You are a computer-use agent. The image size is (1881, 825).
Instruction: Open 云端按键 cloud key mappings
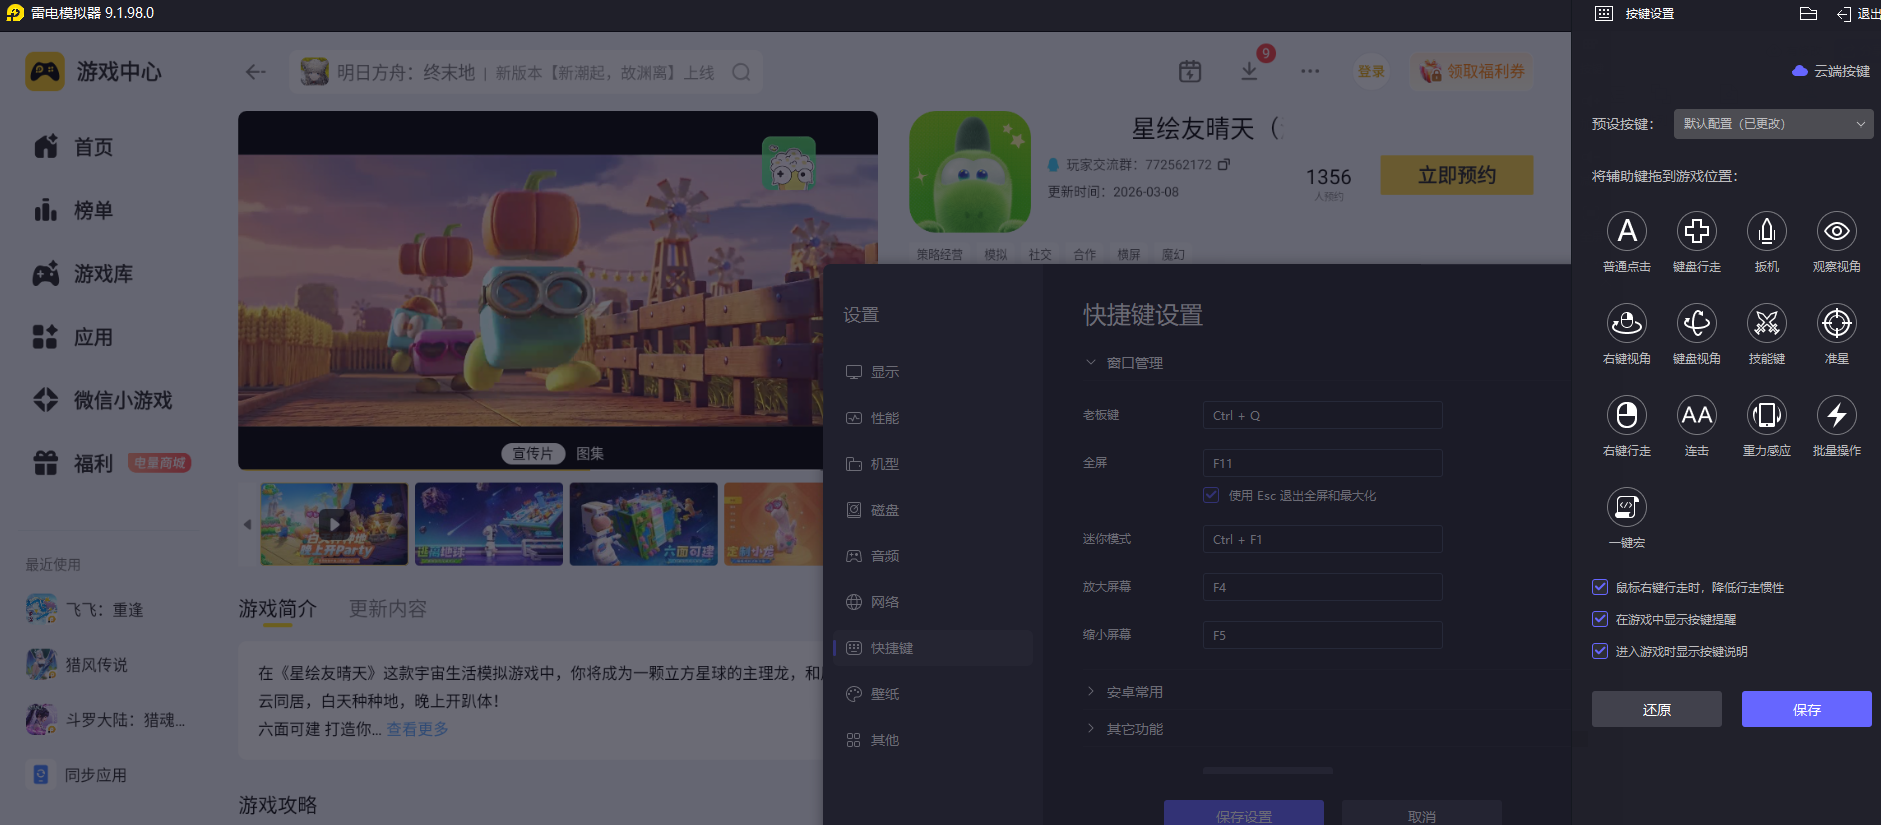pyautogui.click(x=1832, y=71)
